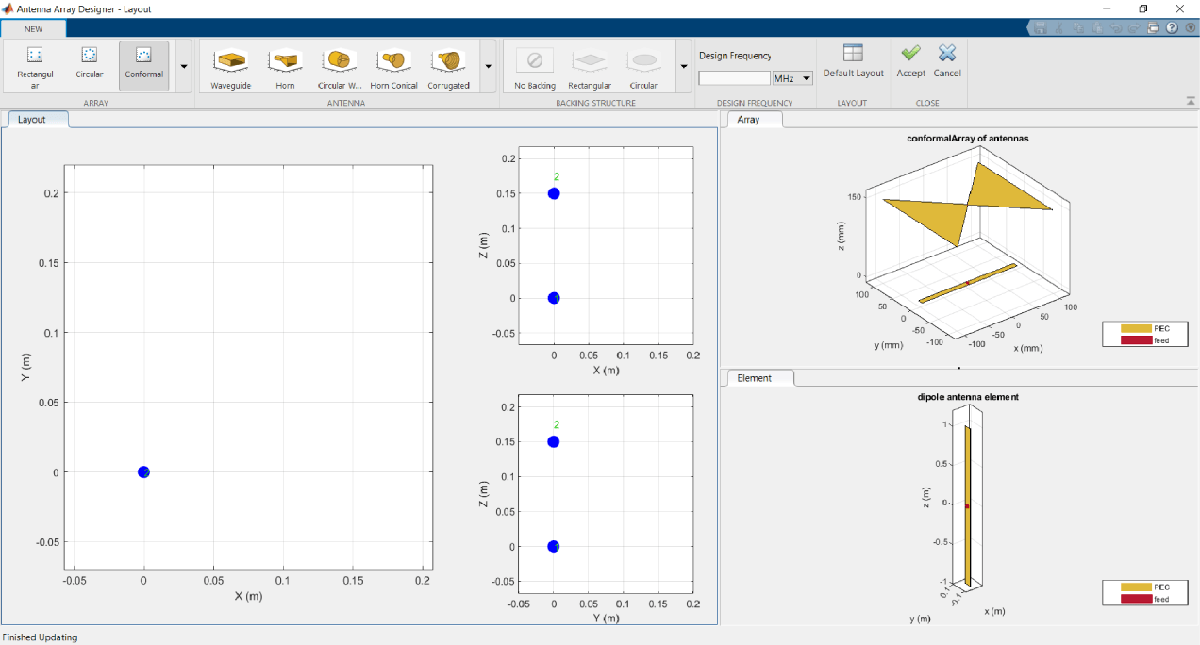Screen dimensions: 1200x645
Task: Choose the Horn Conical antenna
Action: pyautogui.click(x=394, y=69)
